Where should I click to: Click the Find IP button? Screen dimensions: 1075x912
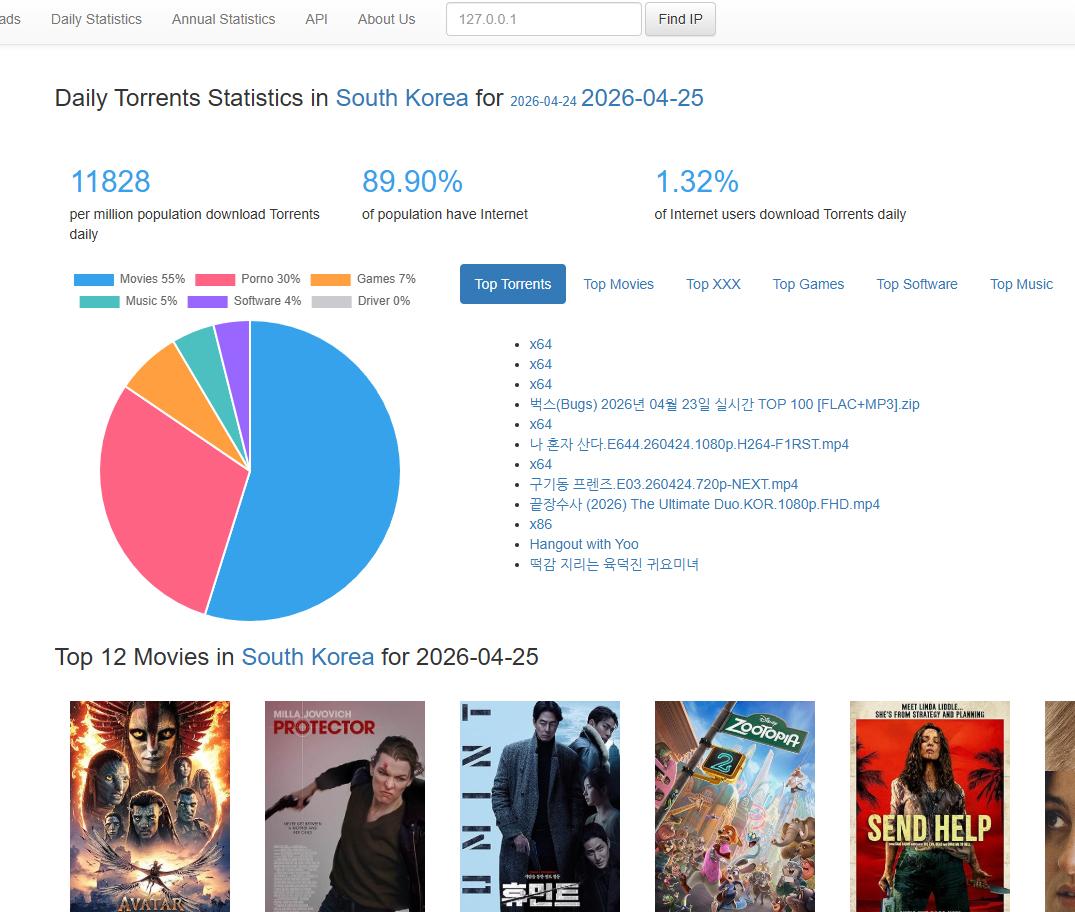[680, 19]
